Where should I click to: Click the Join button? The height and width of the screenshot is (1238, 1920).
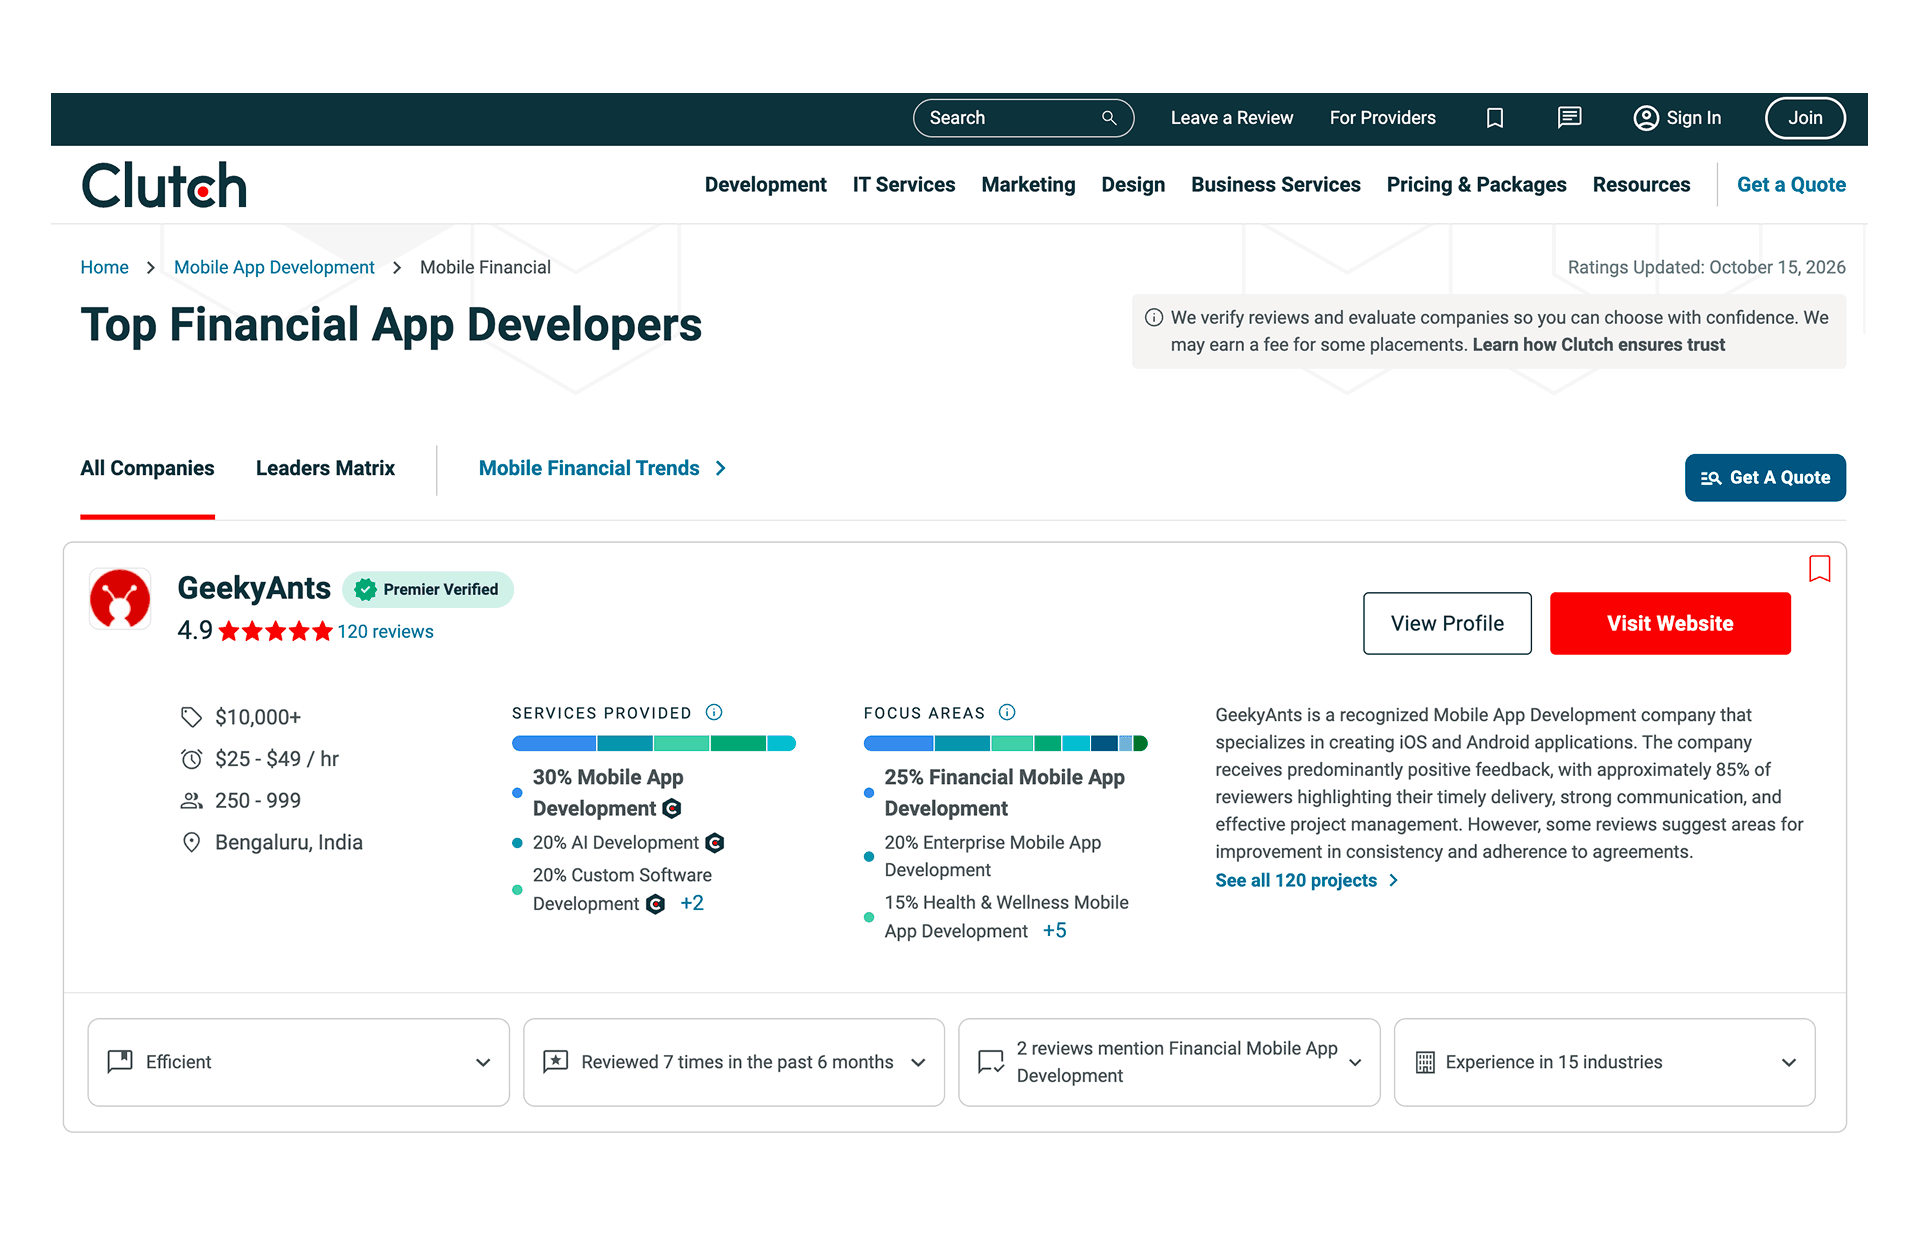click(x=1805, y=118)
